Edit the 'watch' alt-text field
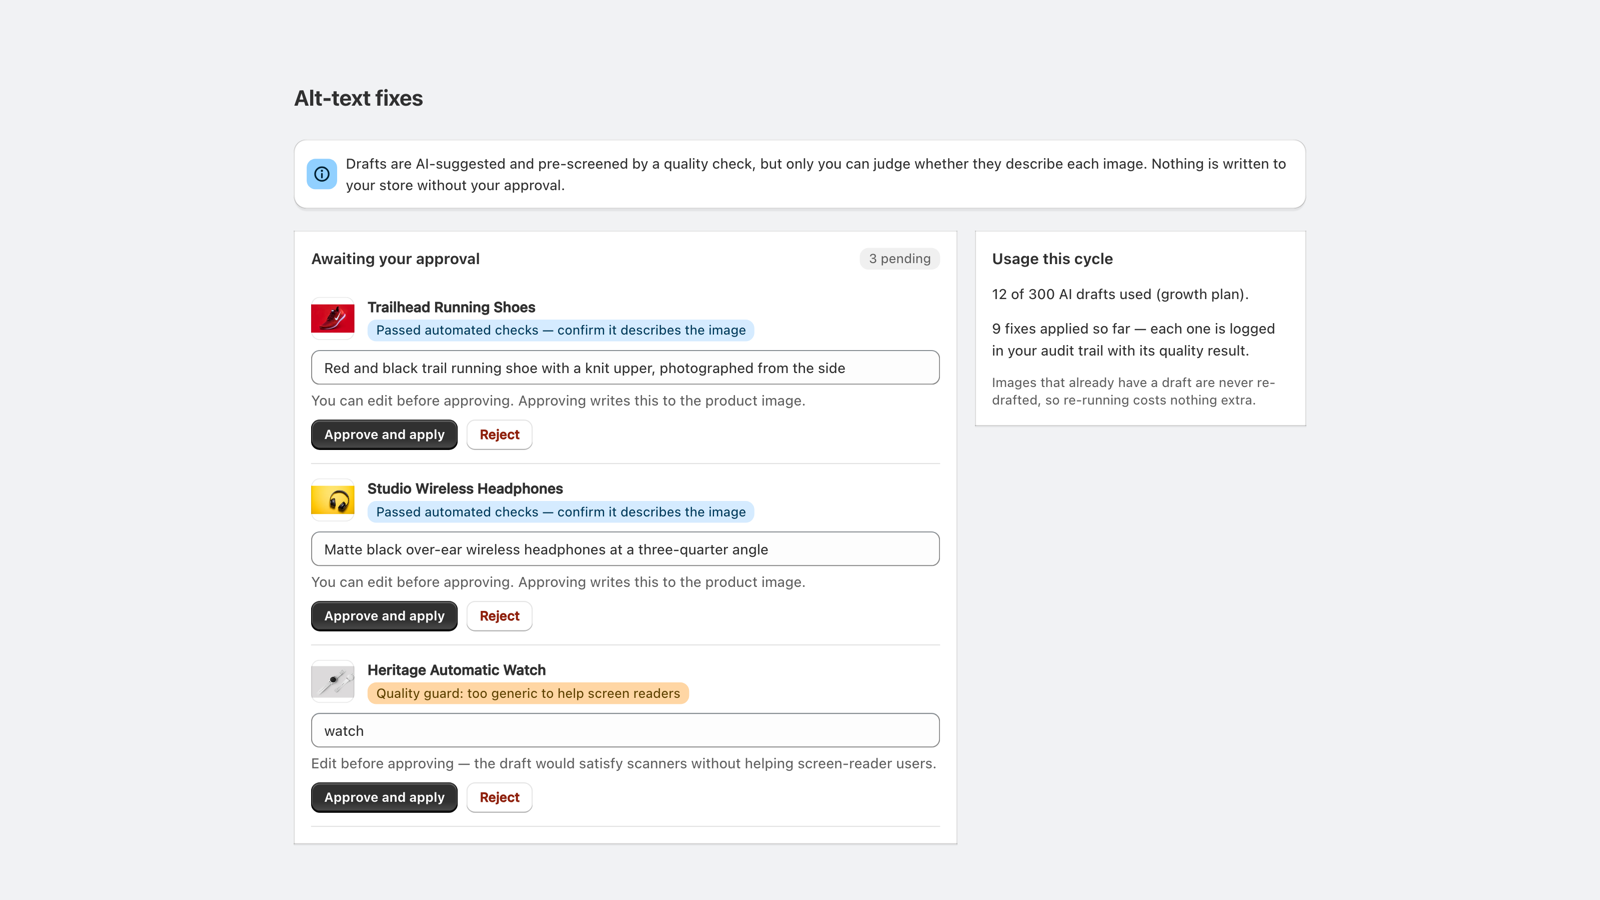Screen dimensions: 1600x900 pyautogui.click(x=625, y=731)
